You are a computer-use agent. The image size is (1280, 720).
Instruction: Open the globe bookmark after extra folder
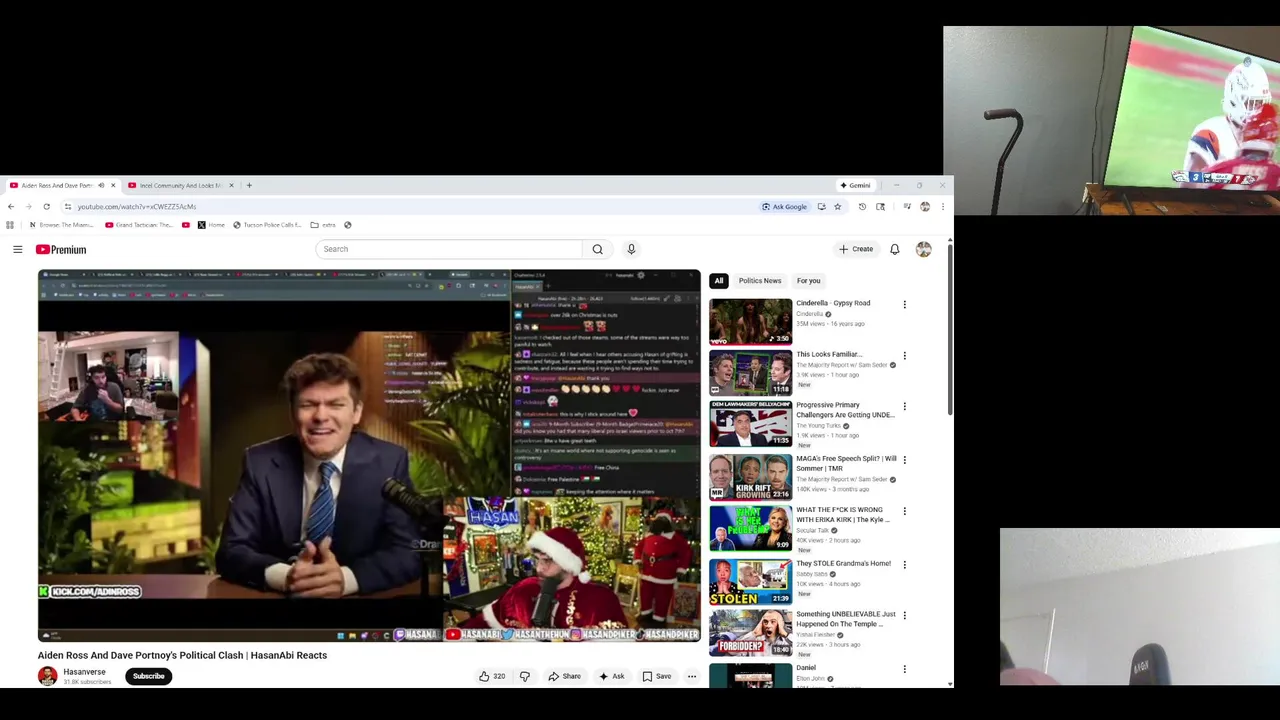(x=348, y=225)
